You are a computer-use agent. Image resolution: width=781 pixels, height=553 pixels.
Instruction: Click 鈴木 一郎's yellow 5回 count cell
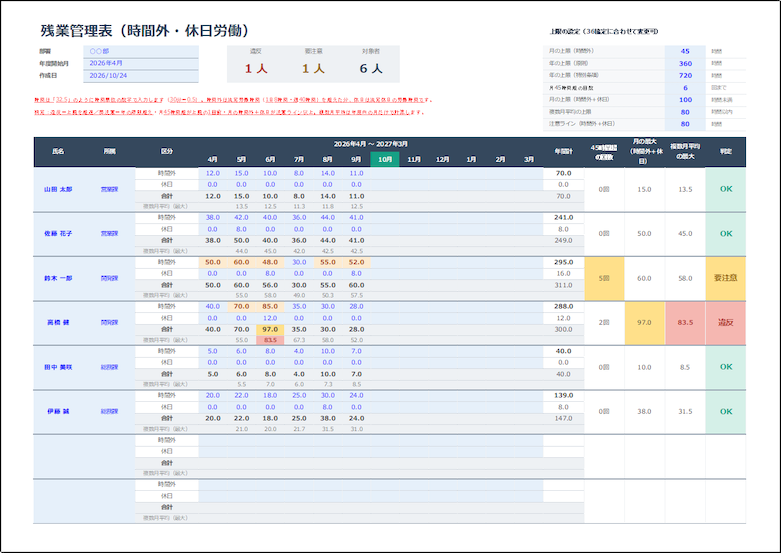point(604,278)
